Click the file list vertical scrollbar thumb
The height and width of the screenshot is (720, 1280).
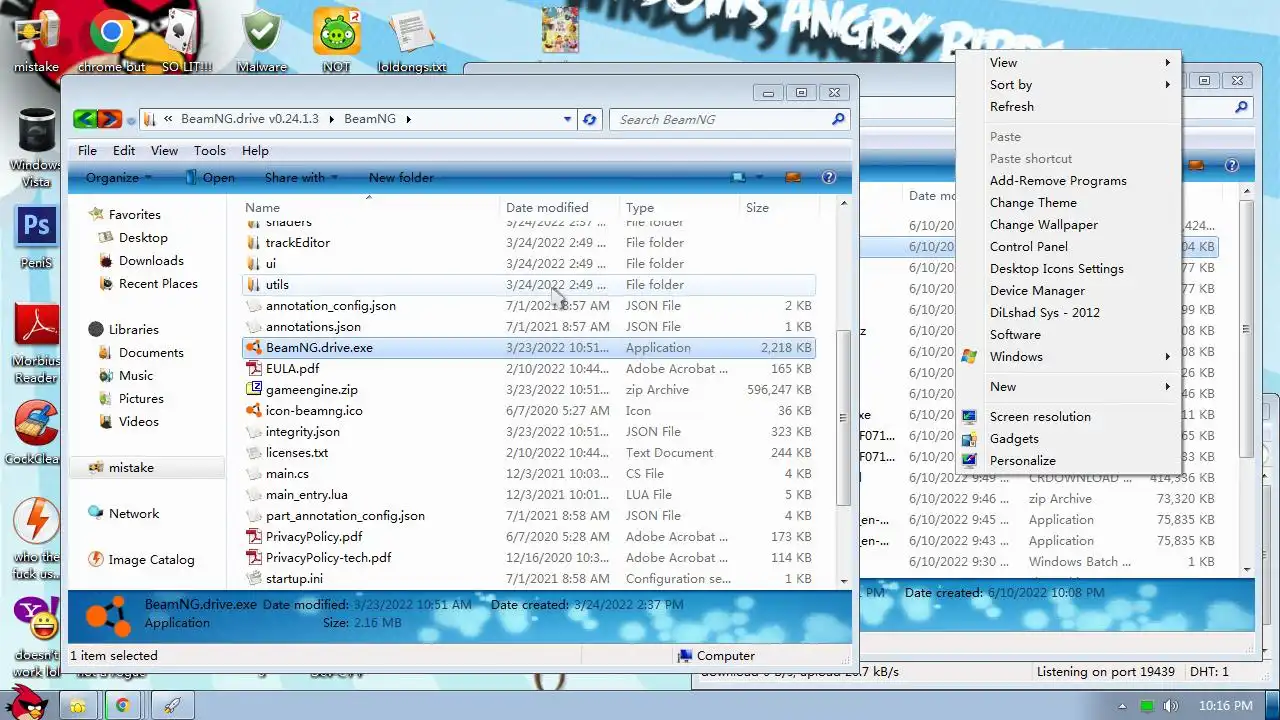click(844, 418)
